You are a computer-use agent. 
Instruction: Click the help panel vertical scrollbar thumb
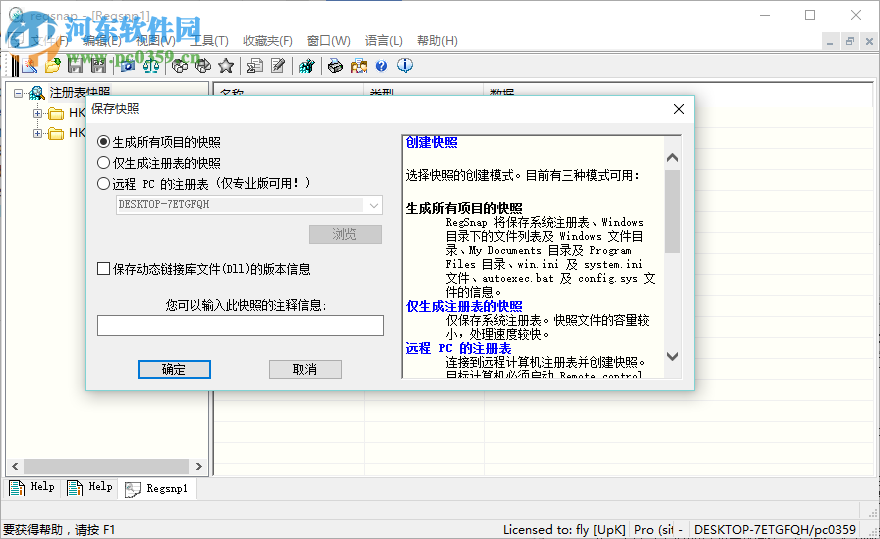672,211
